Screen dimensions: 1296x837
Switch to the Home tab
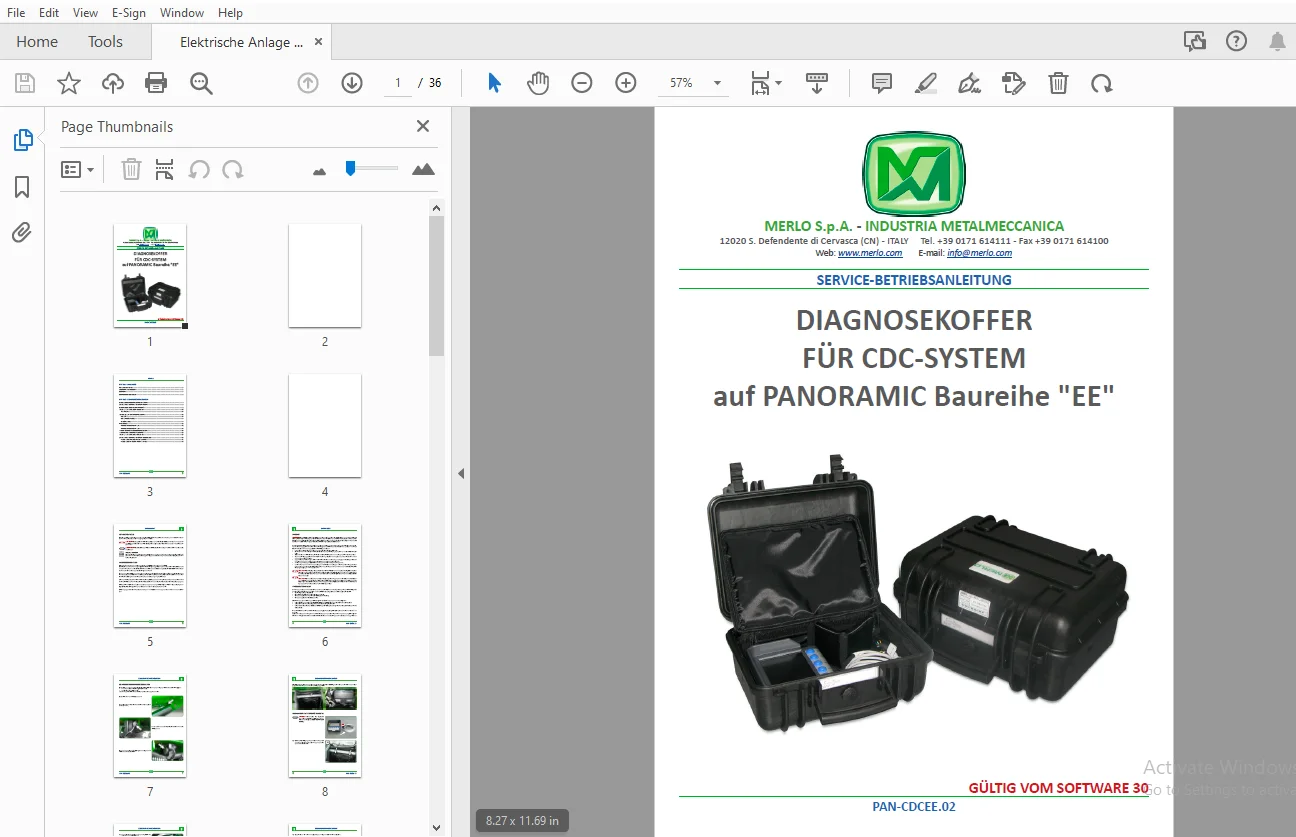[37, 42]
